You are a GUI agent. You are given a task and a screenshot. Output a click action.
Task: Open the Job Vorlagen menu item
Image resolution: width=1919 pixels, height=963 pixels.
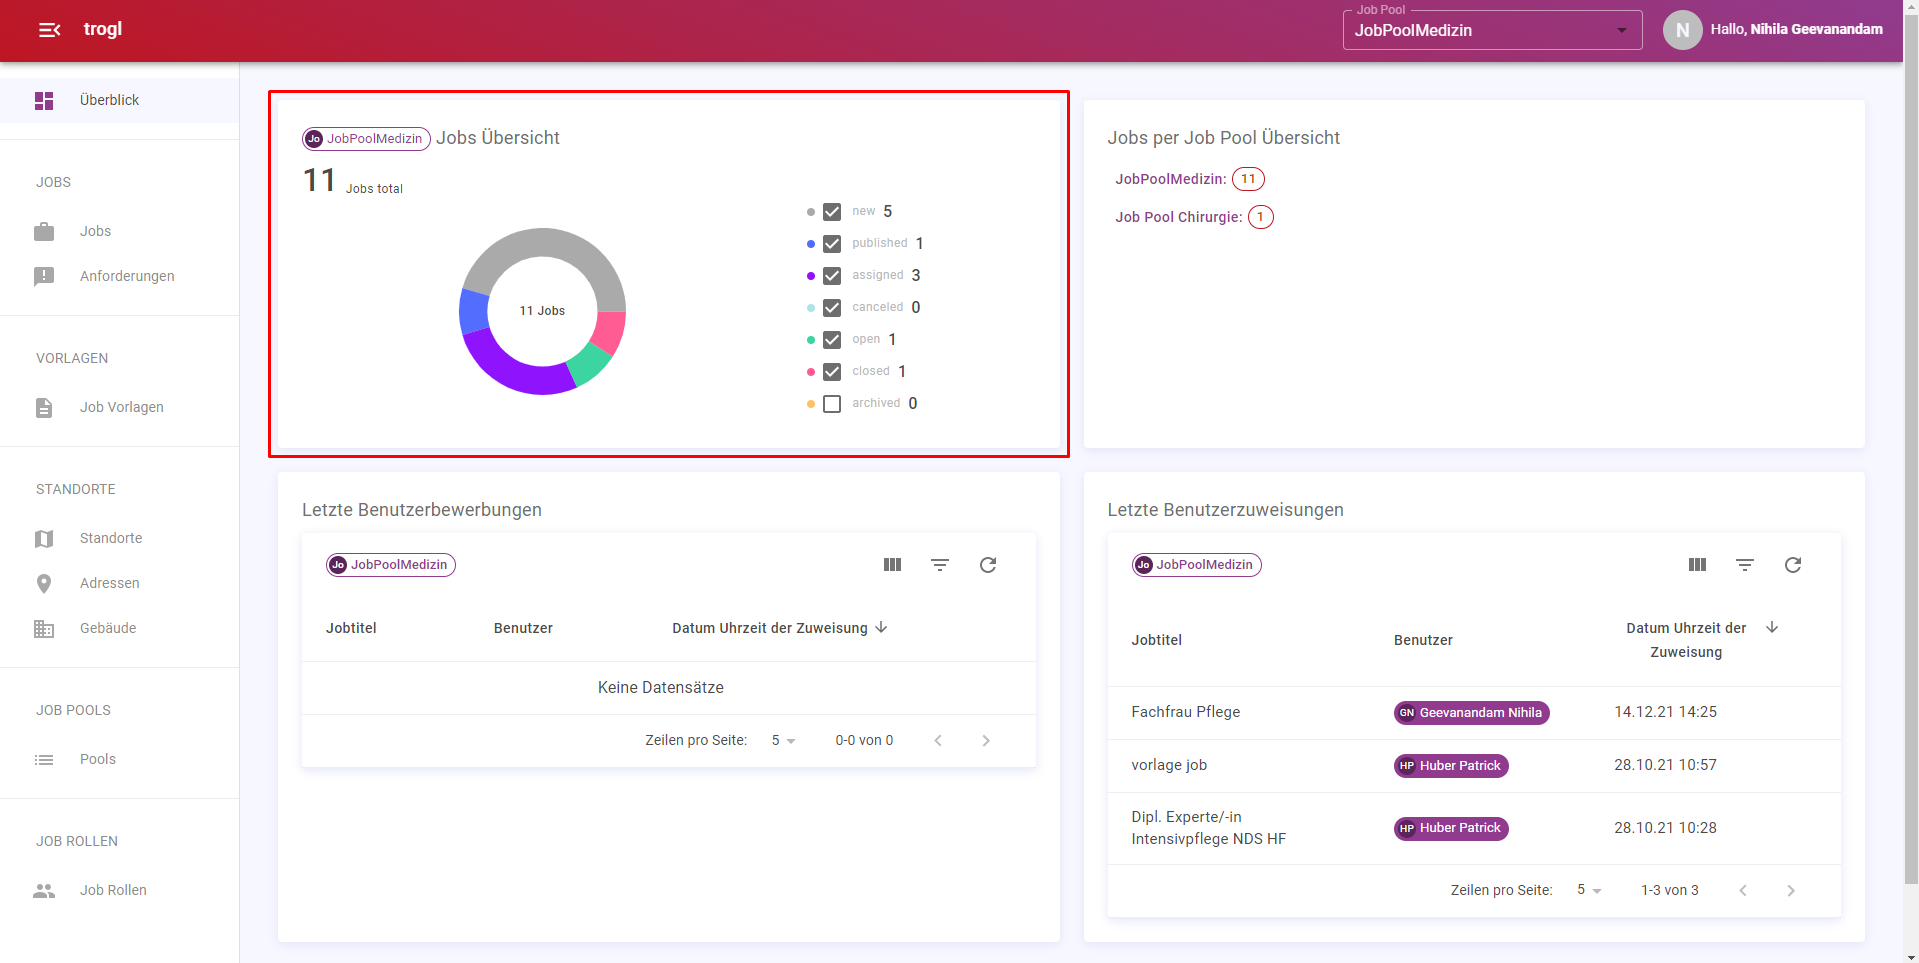[x=119, y=407]
